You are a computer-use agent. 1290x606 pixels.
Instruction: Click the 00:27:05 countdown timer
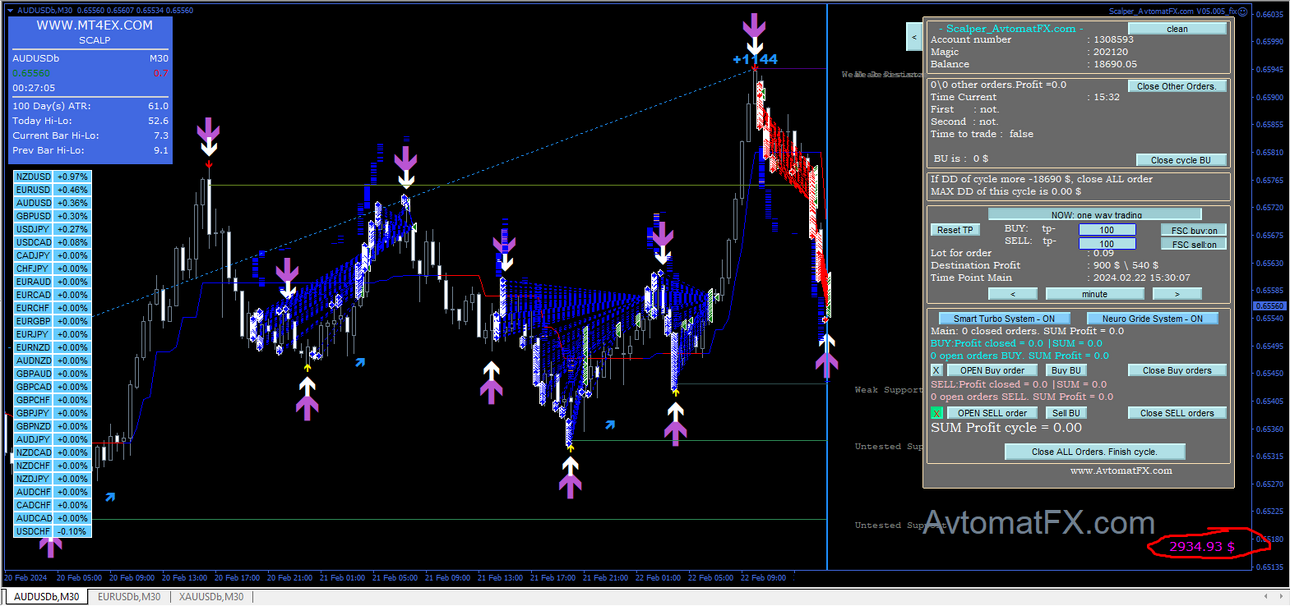[33, 88]
